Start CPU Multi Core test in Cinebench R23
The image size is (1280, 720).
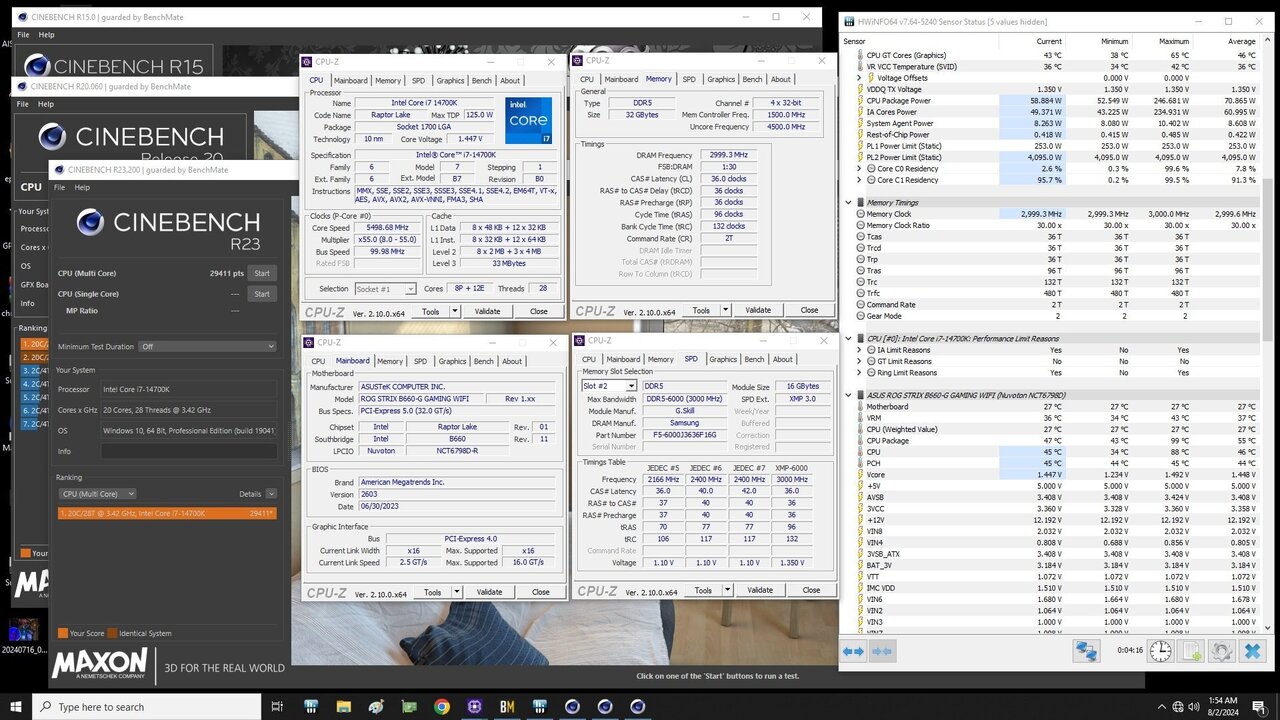click(x=262, y=273)
